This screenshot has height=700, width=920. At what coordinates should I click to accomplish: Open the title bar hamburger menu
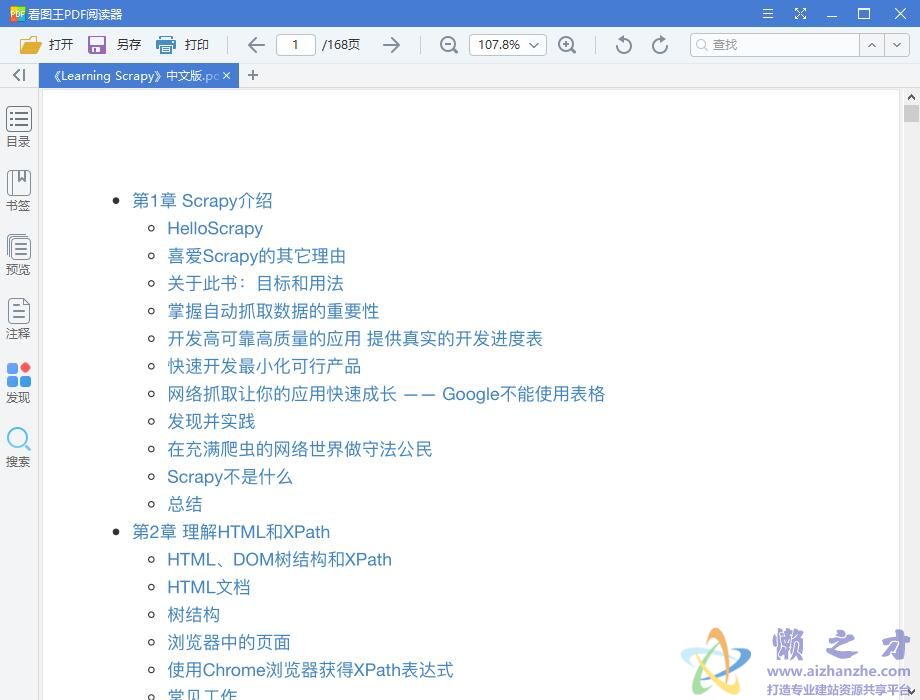[767, 13]
